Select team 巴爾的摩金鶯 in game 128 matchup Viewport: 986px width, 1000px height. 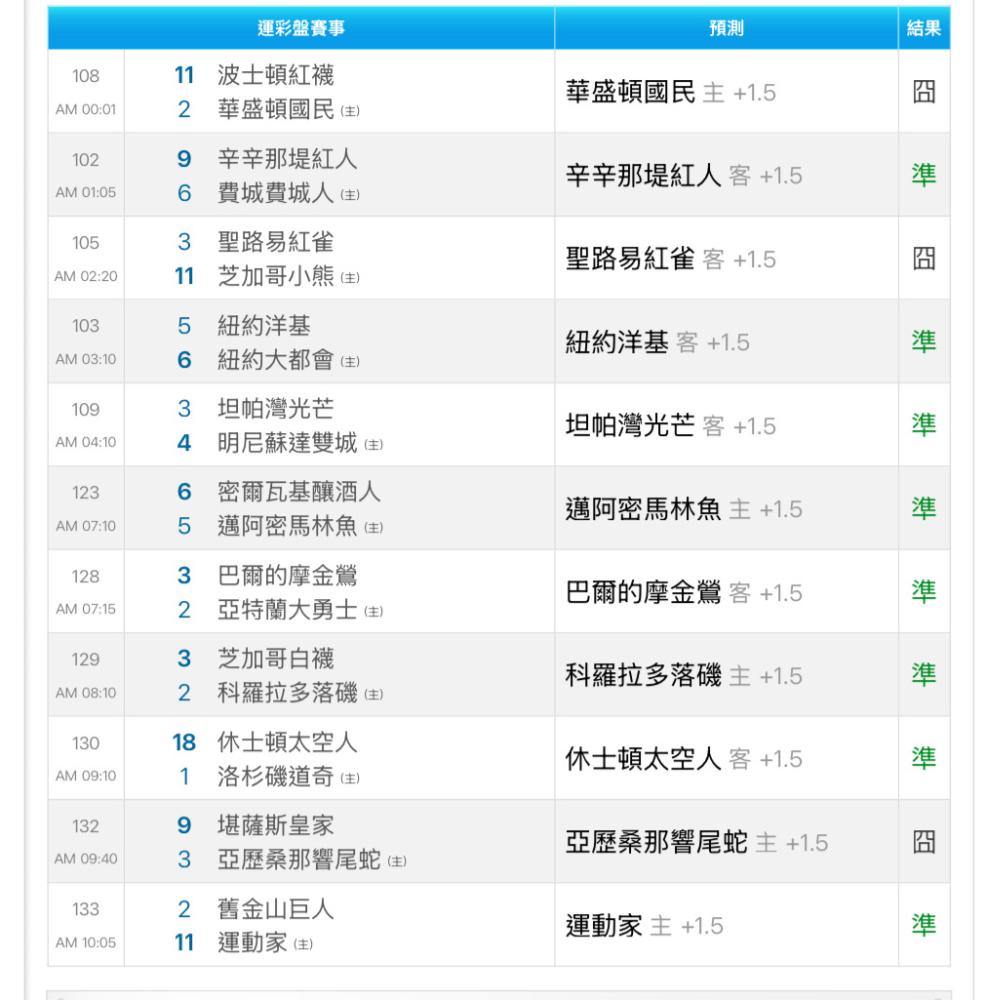(x=287, y=576)
